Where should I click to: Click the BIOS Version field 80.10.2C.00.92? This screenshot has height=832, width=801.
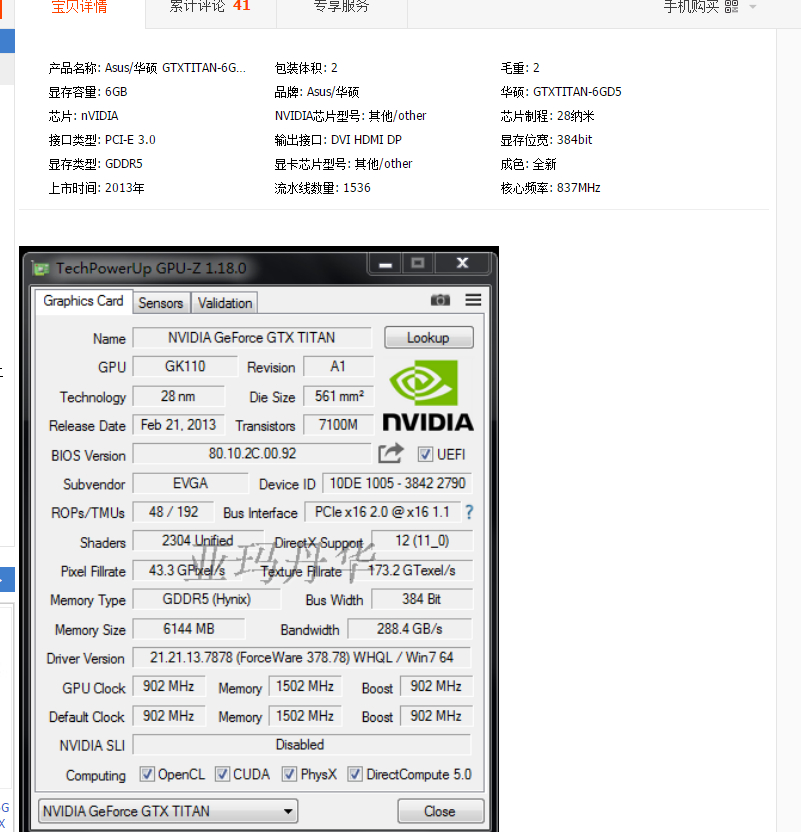point(252,454)
